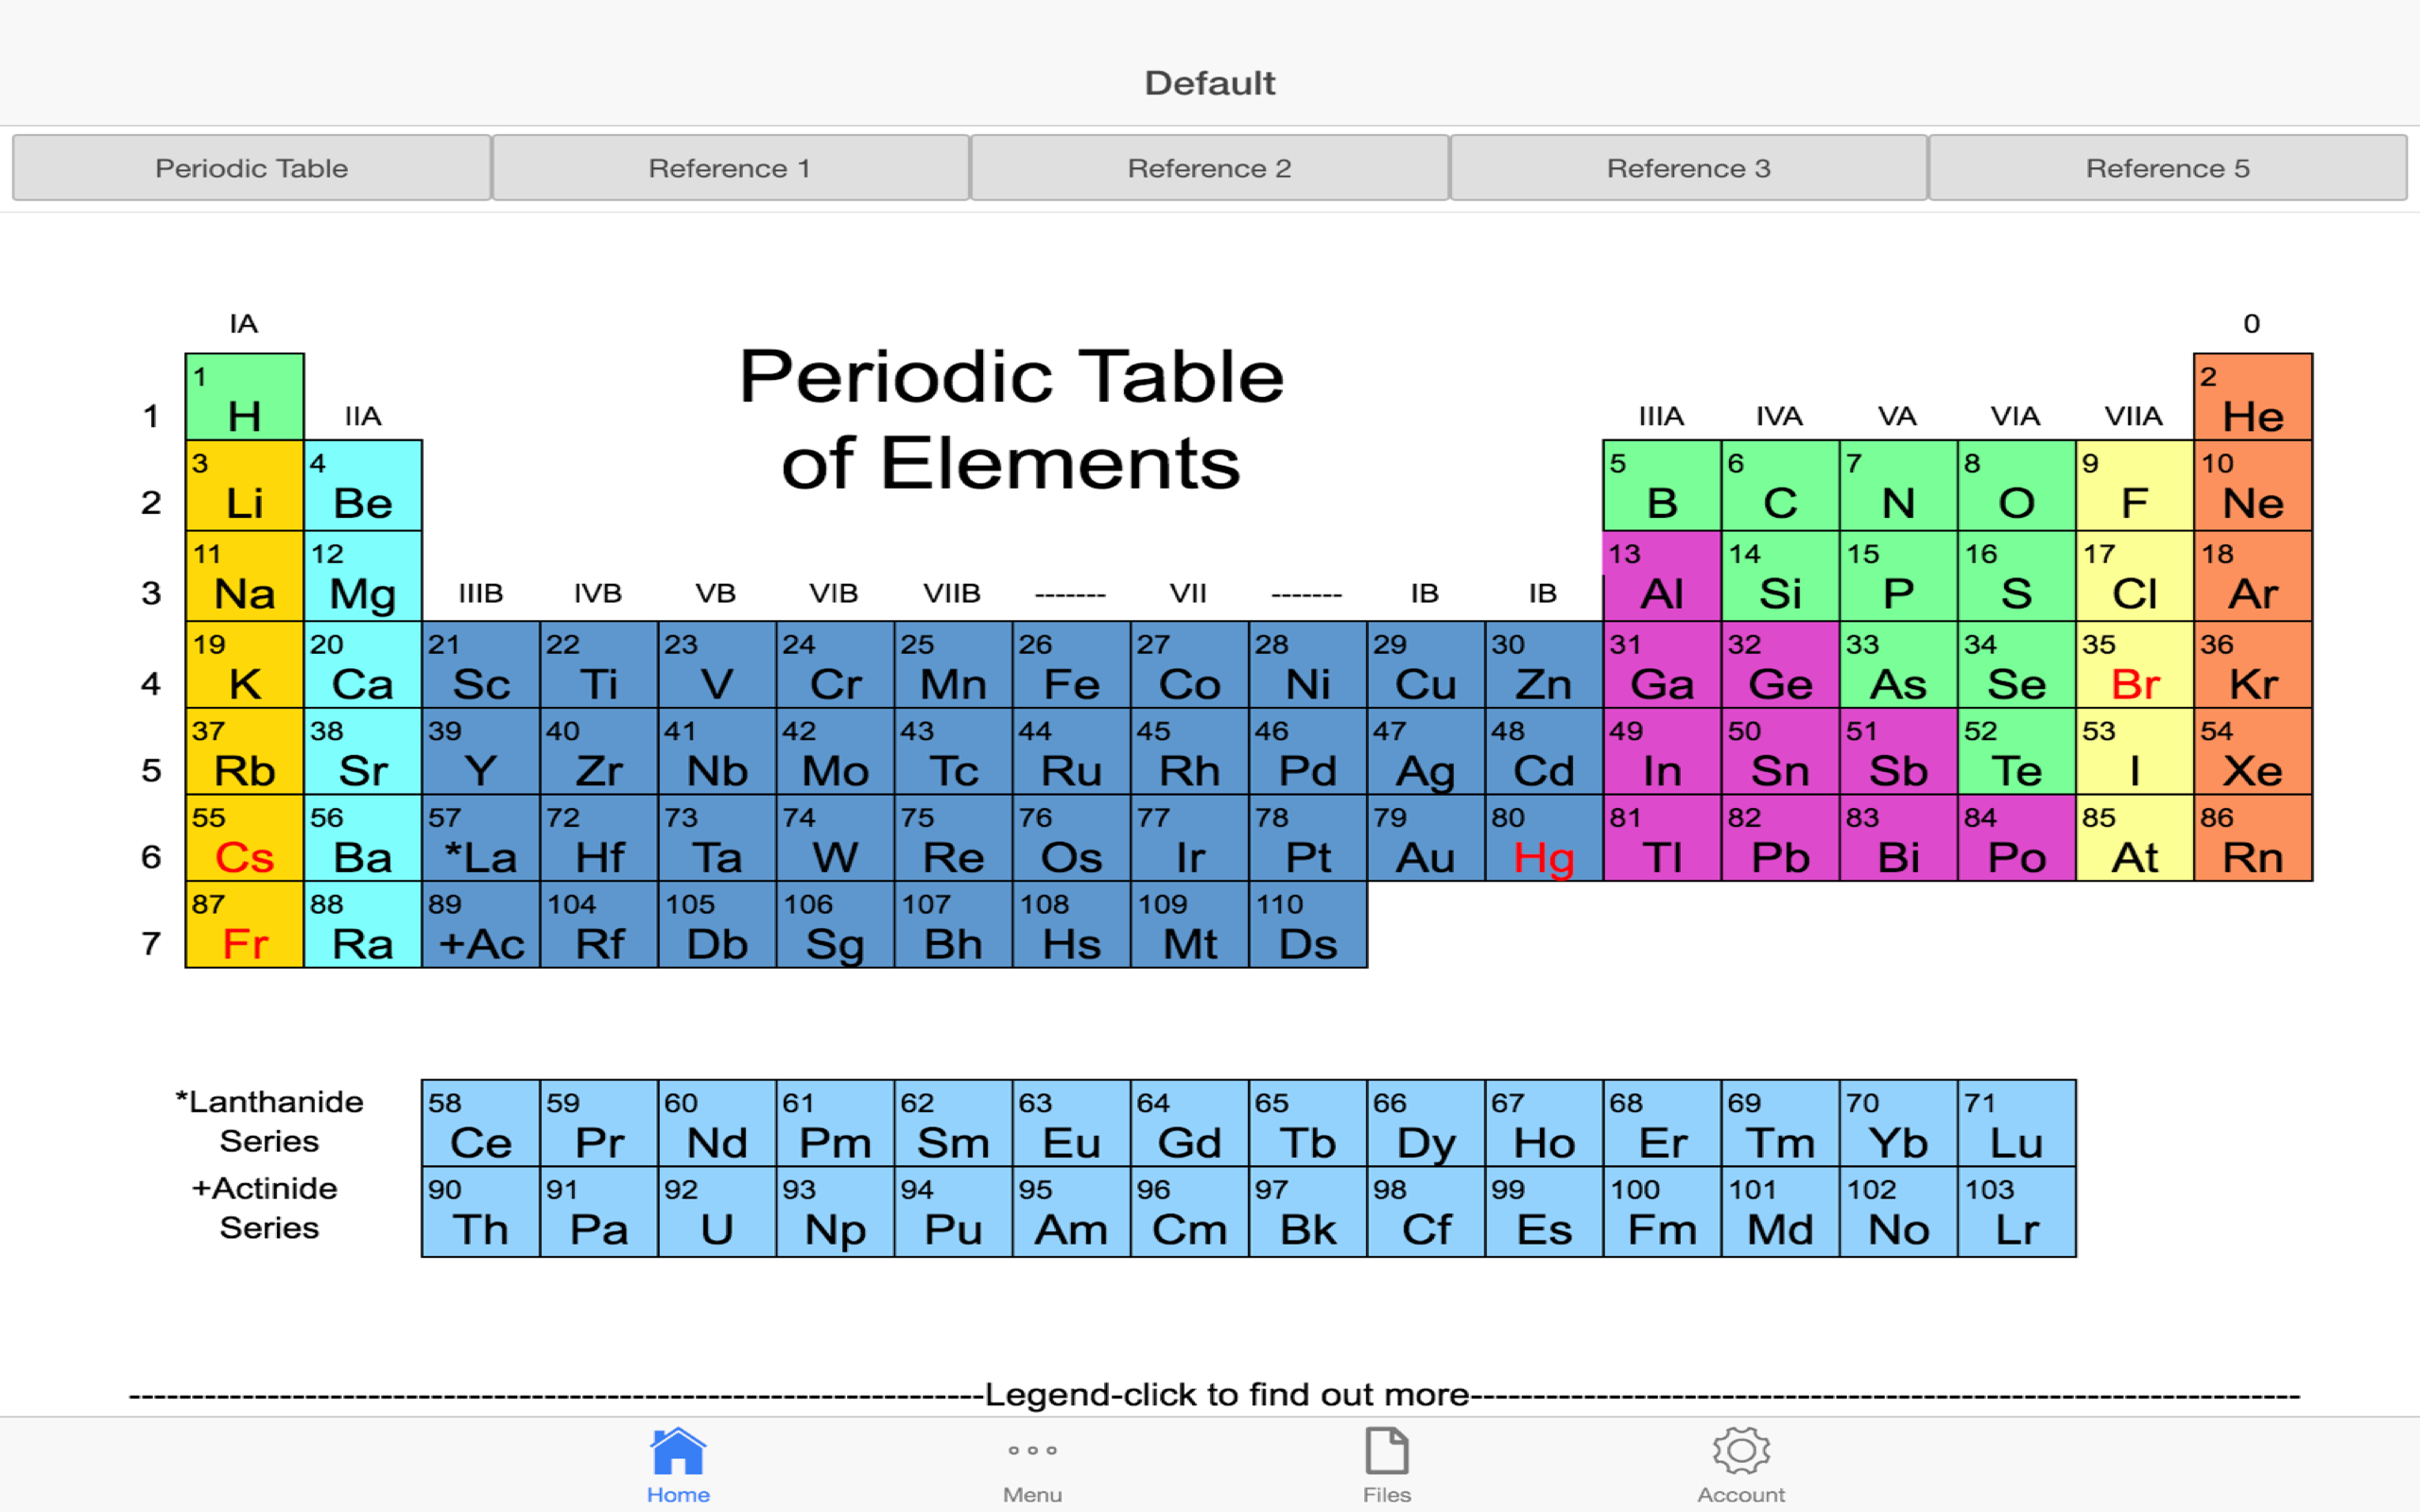Open Files using the document icon
Screen dimensions: 2420x1512
coord(1385,1462)
